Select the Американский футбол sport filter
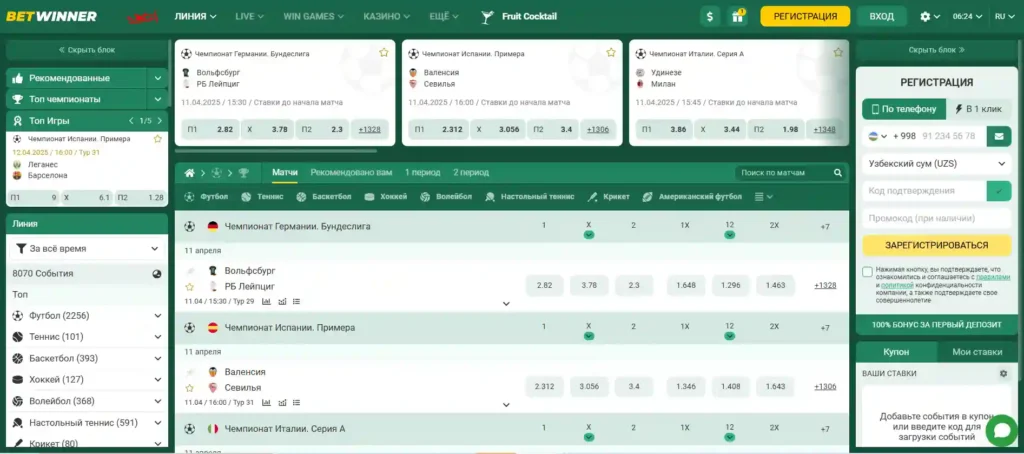The height and width of the screenshot is (454, 1024). click(692, 197)
